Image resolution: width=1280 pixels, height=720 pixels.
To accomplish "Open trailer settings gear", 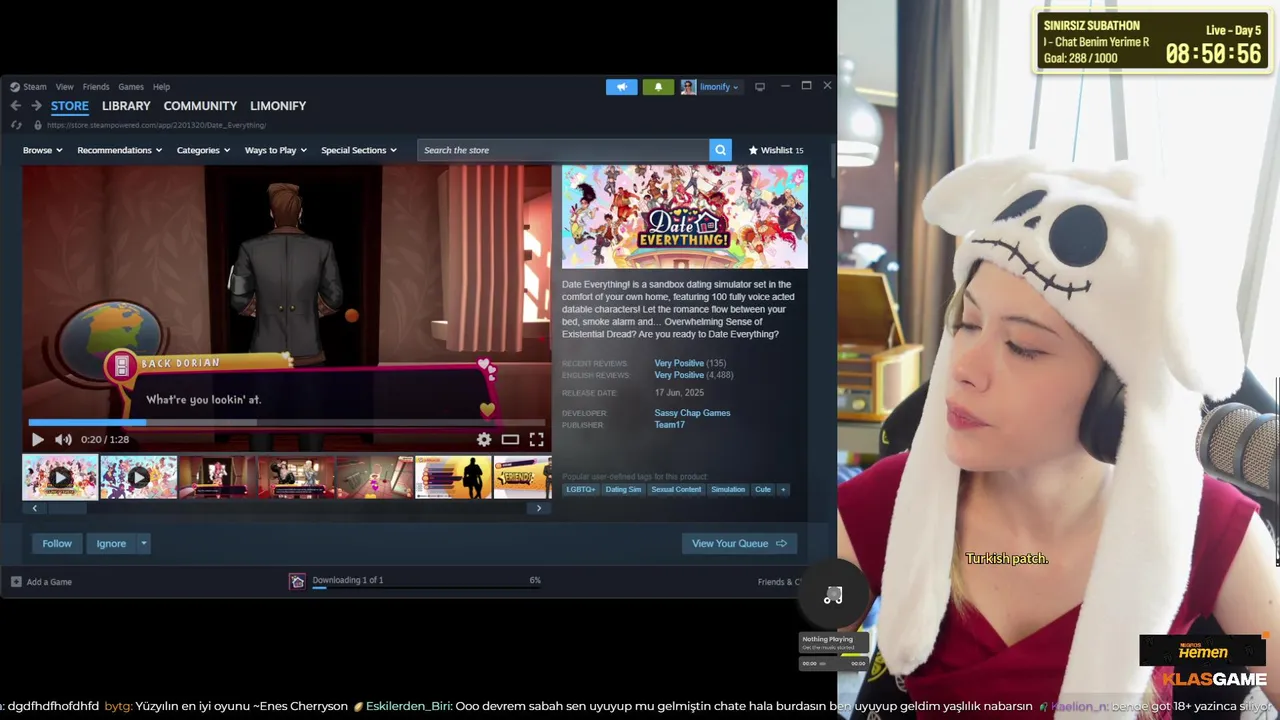I will tap(484, 439).
